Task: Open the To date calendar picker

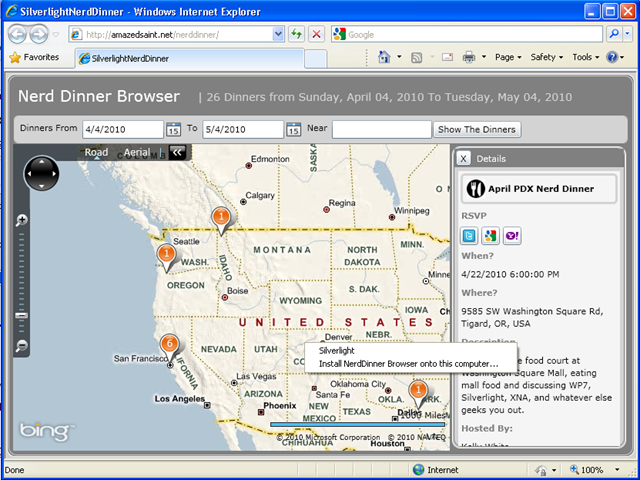Action: tap(293, 130)
